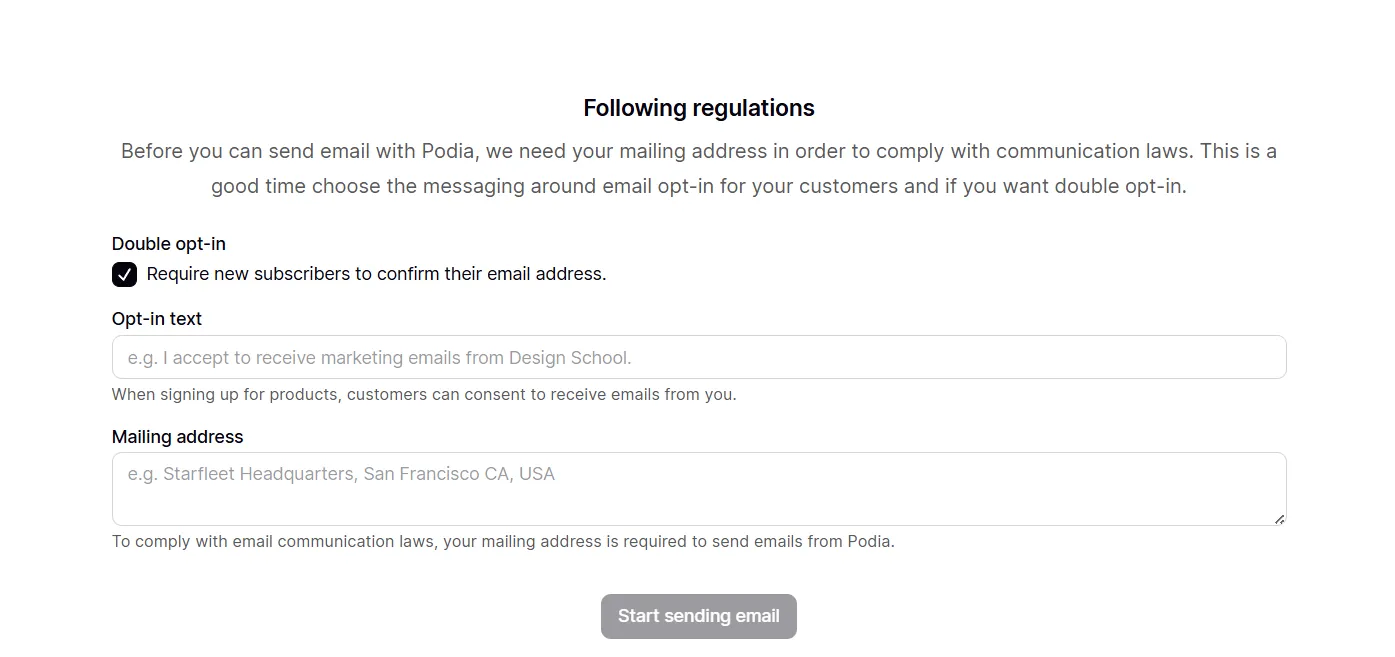Image resolution: width=1395 pixels, height=657 pixels.
Task: Click the Mailing address textarea resize handle
Action: tap(1279, 519)
